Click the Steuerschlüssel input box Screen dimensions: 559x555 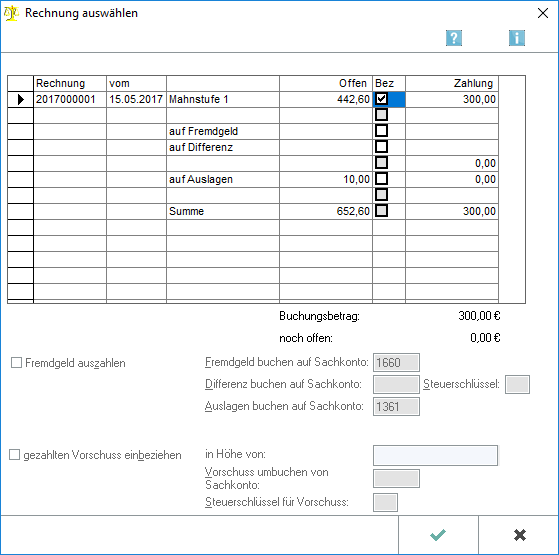[x=517, y=385]
